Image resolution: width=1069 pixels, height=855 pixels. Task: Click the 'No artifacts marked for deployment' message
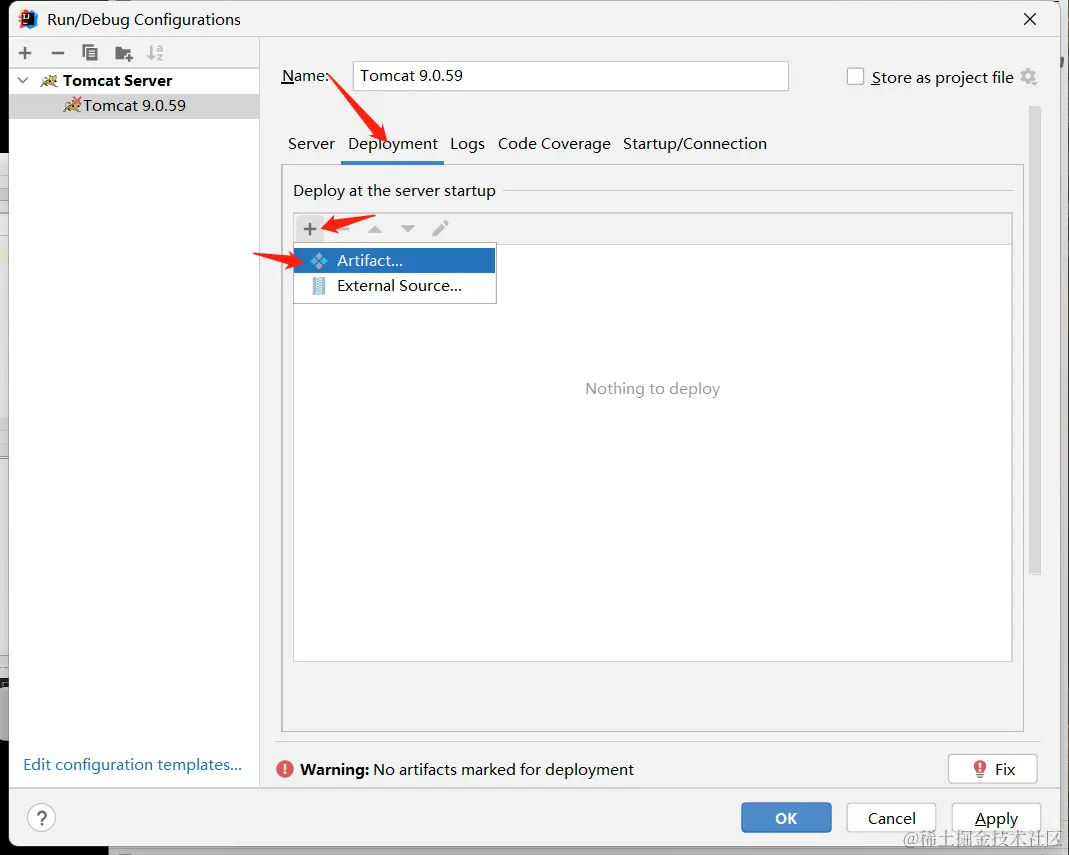(503, 769)
